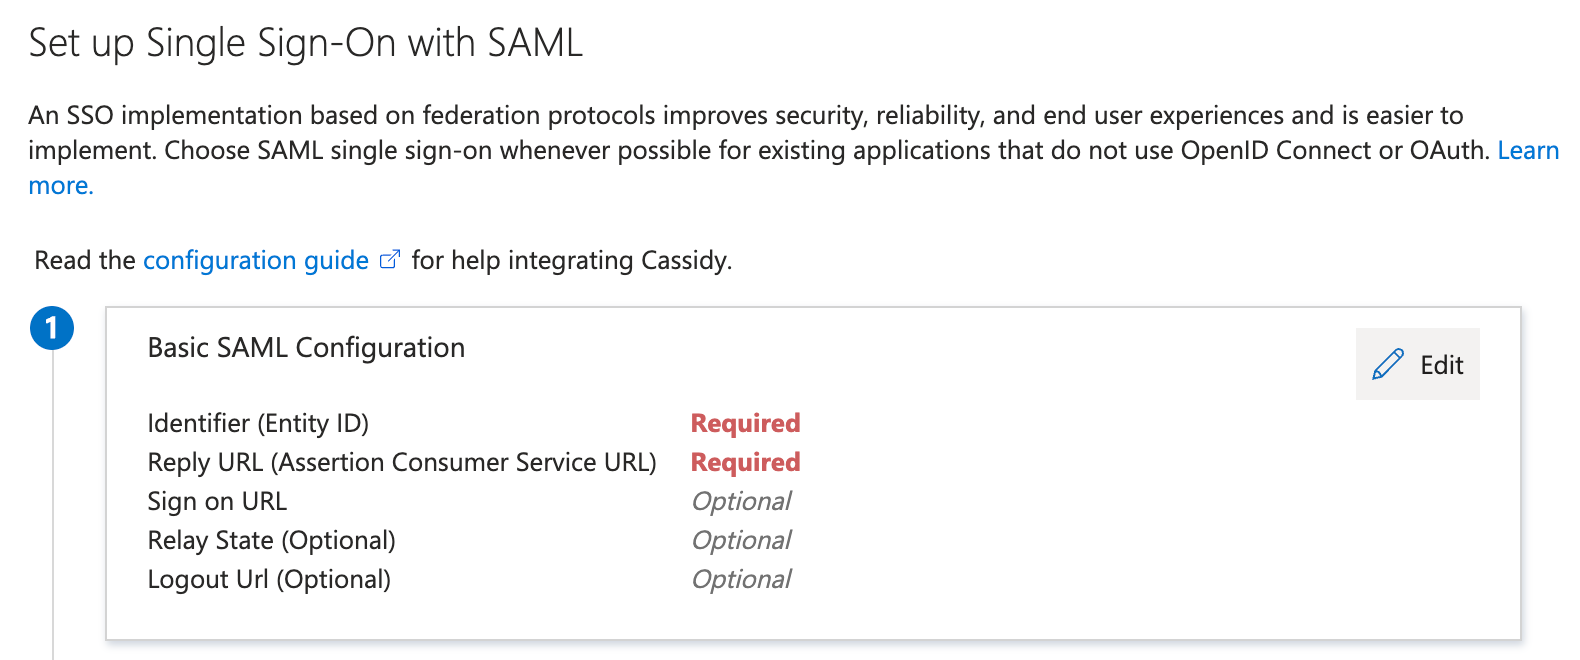Open the Learn more link
This screenshot has width=1580, height=660.
[1529, 150]
